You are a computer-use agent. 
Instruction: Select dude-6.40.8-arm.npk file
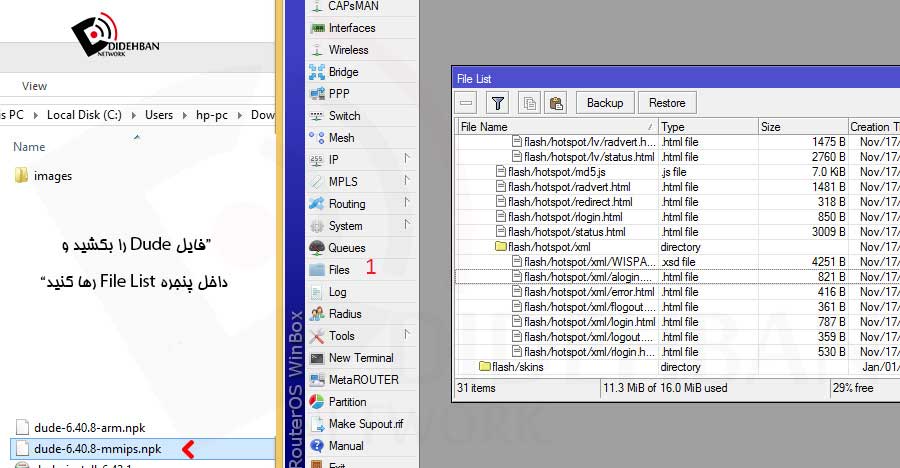pos(80,428)
